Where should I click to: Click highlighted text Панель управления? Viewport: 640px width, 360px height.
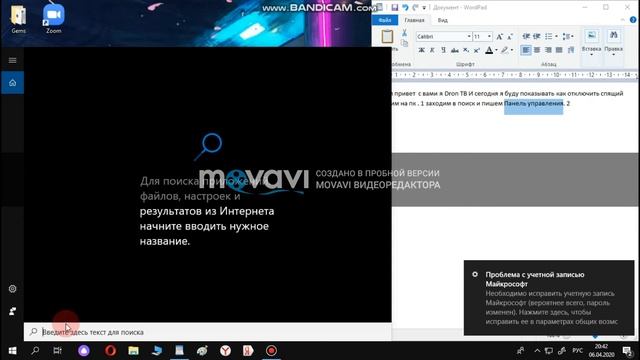coord(533,104)
